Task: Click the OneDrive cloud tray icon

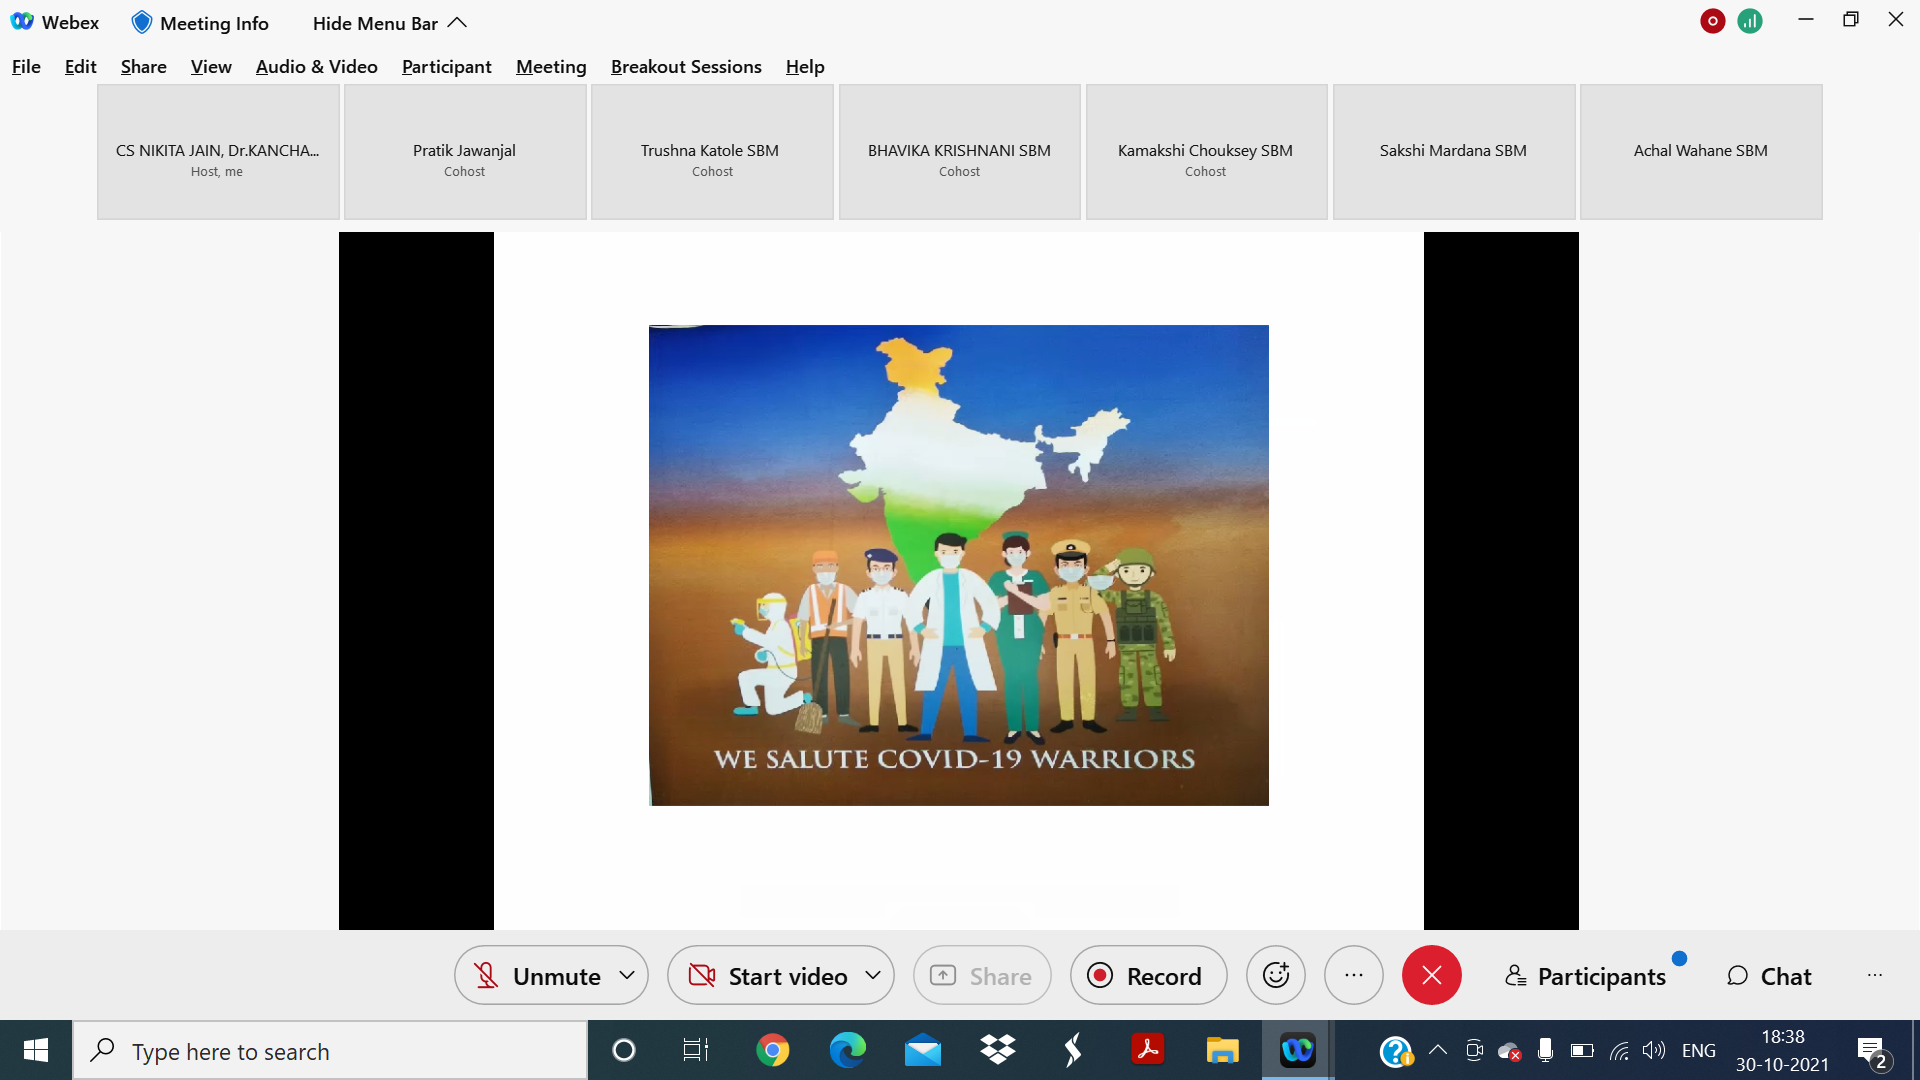Action: click(x=1509, y=1051)
